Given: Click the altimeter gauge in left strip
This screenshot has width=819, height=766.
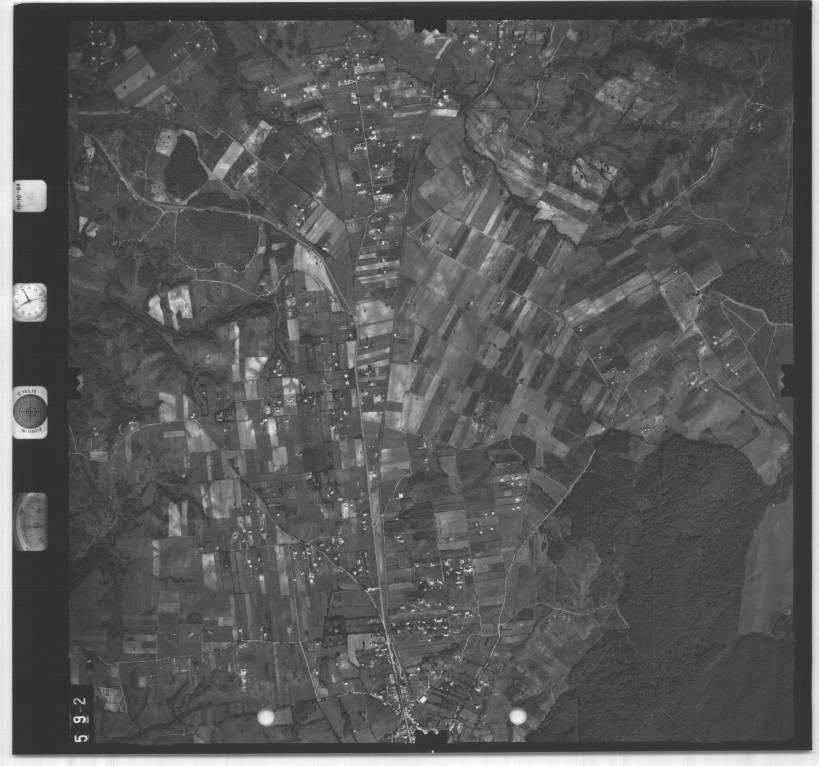Looking at the screenshot, I should tap(30, 521).
